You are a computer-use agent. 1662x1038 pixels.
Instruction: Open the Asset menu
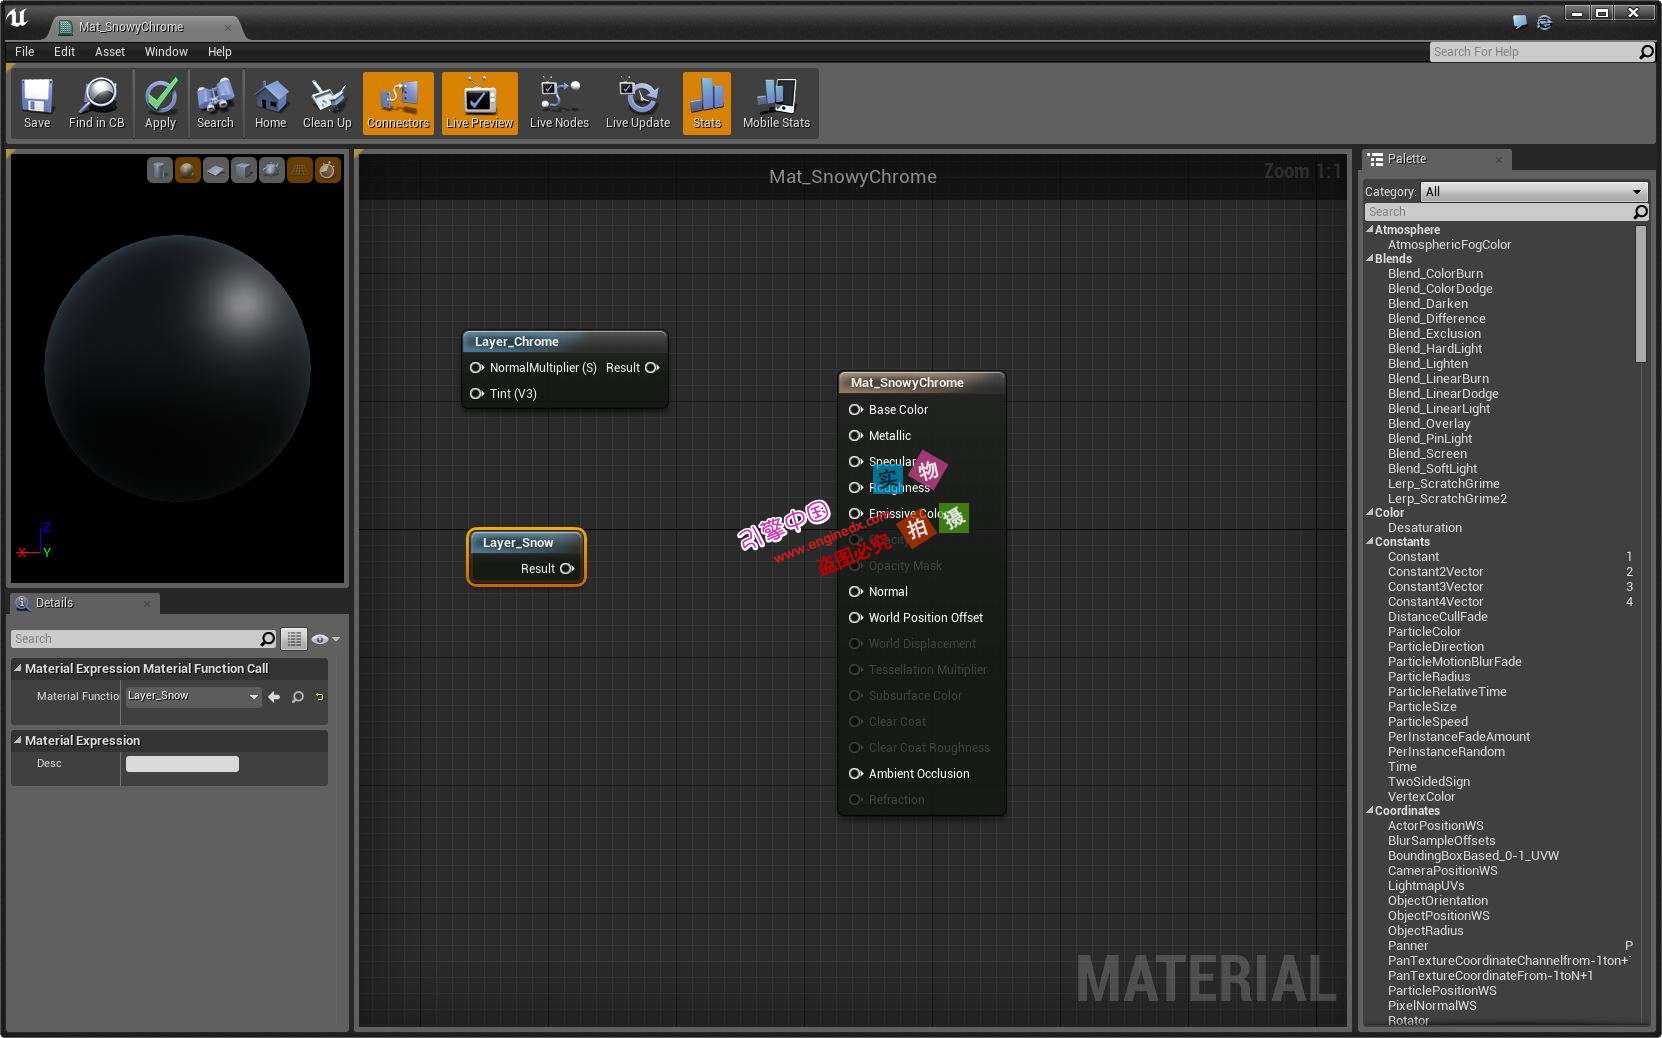point(110,52)
